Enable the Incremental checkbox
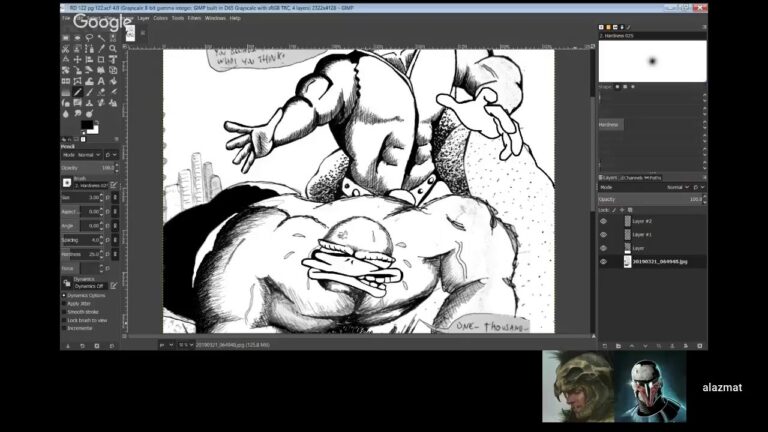Image resolution: width=768 pixels, height=432 pixels. (x=64, y=328)
